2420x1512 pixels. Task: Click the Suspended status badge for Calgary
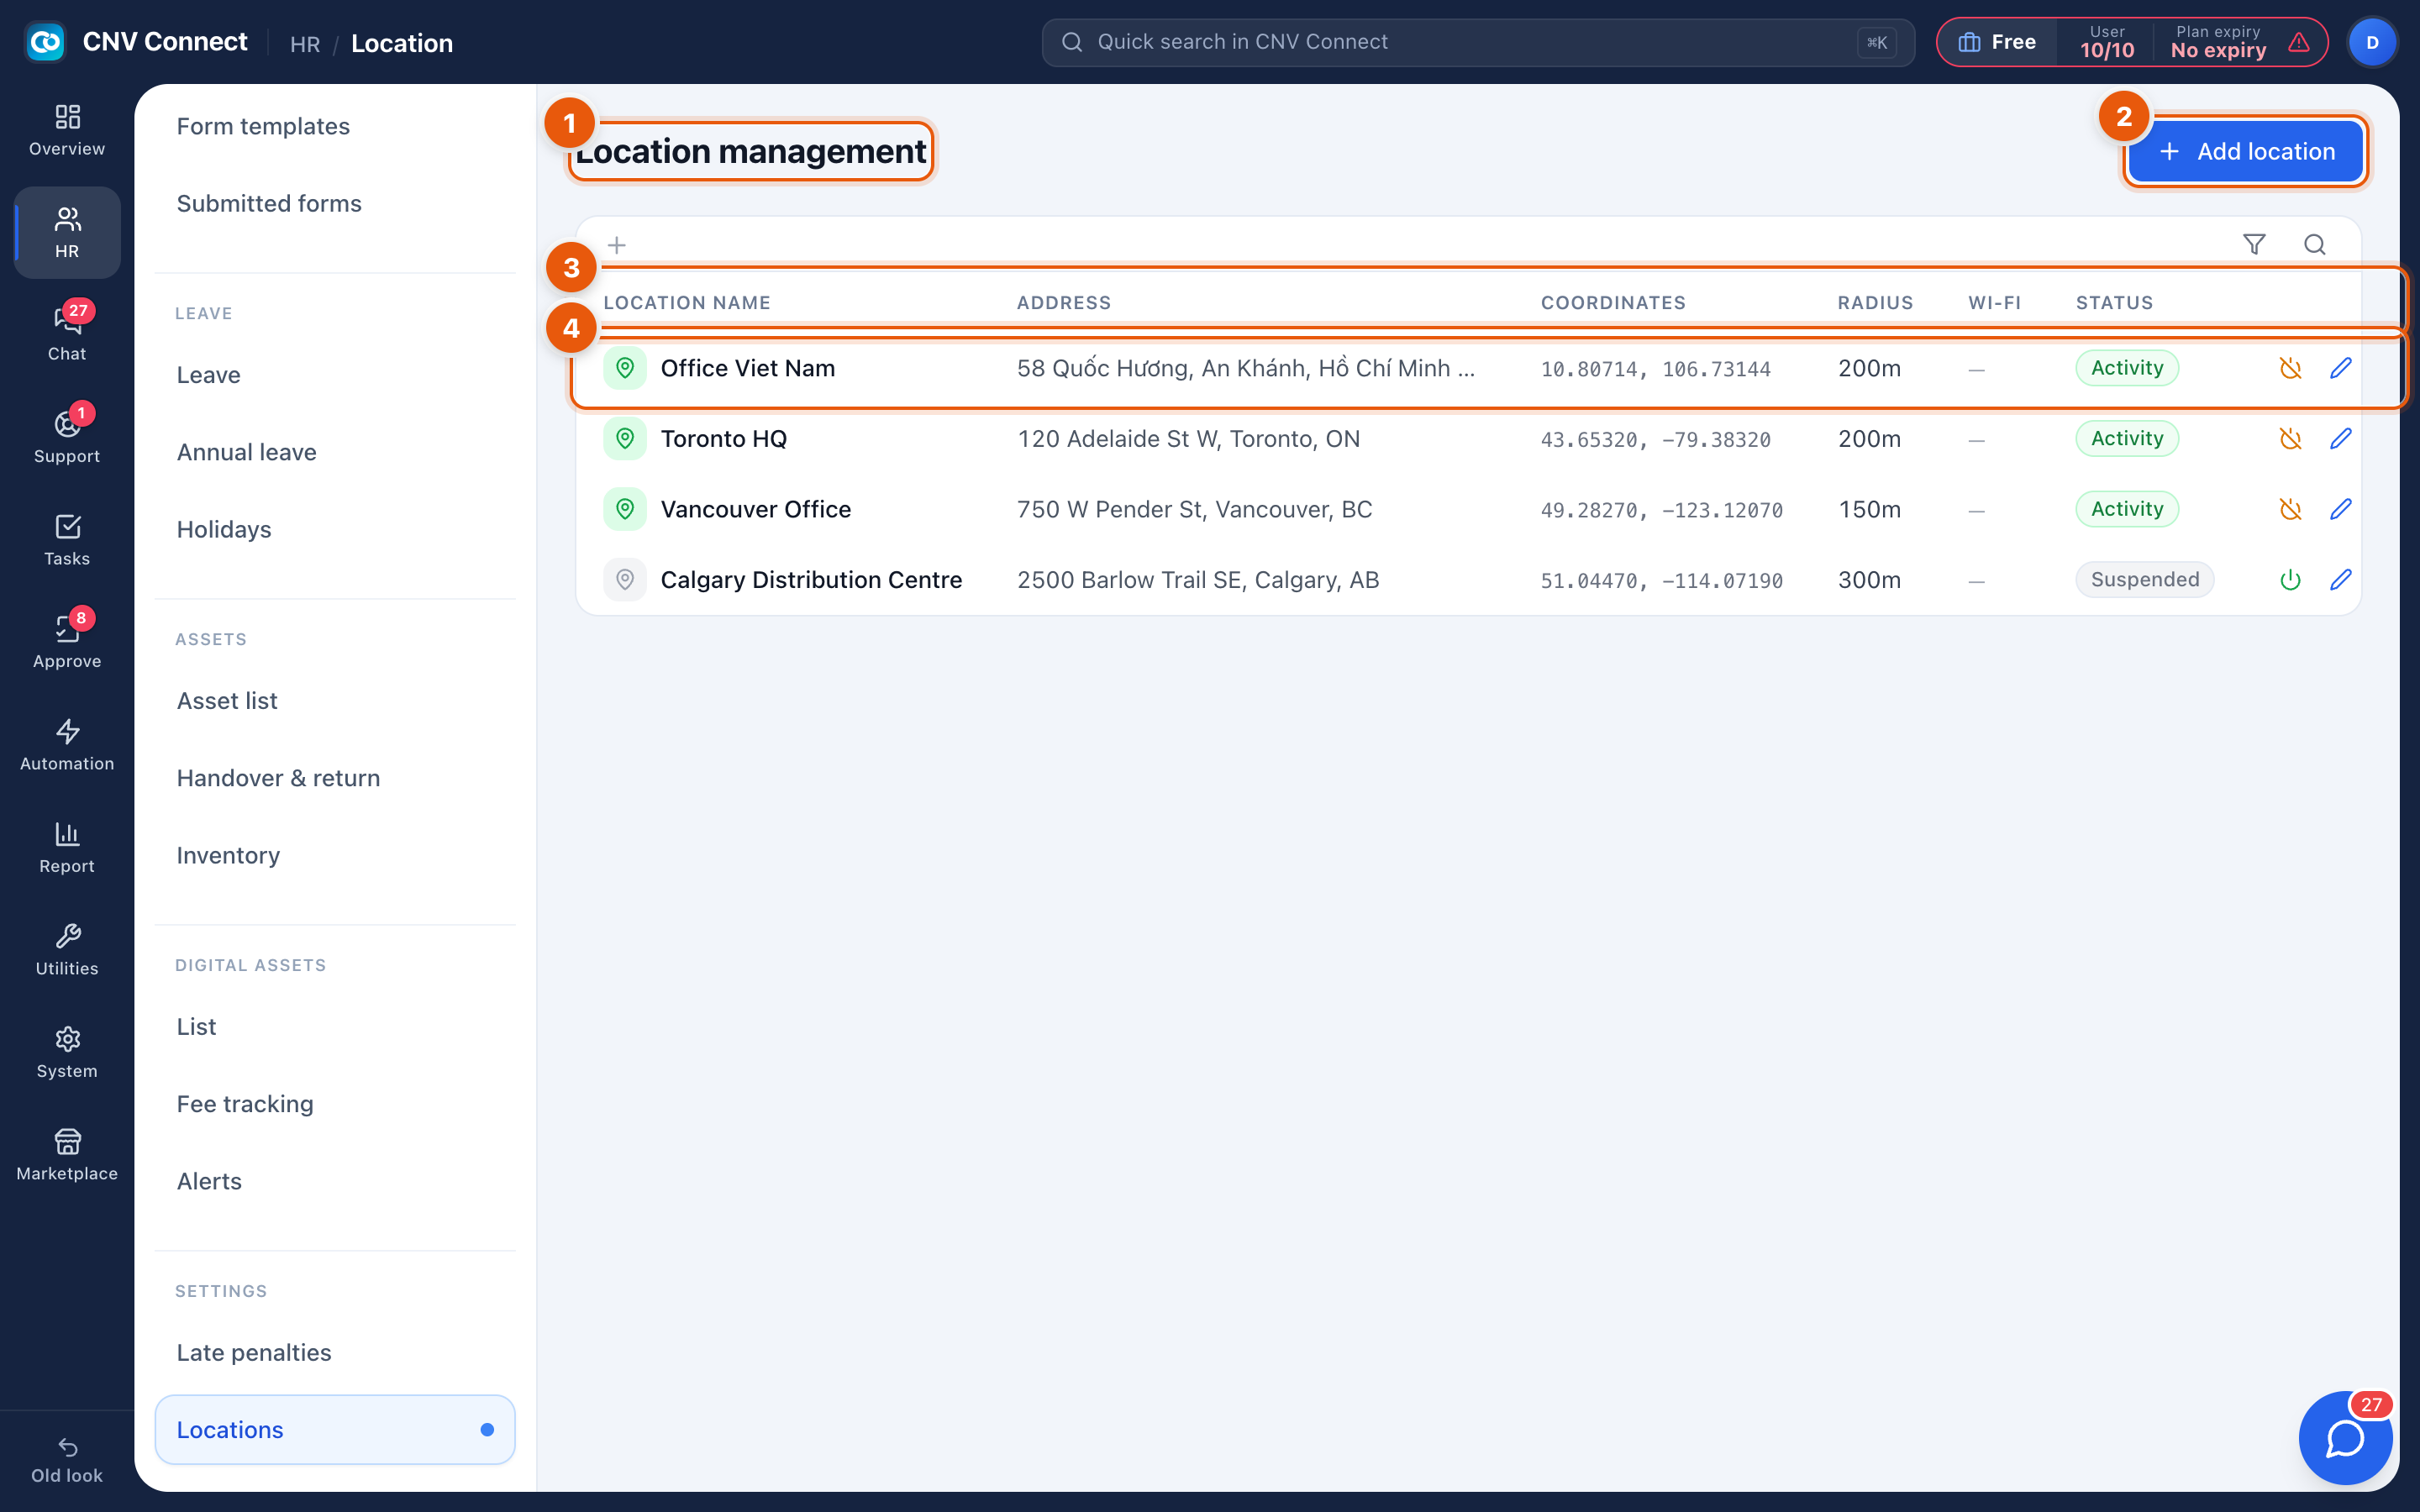click(2144, 580)
